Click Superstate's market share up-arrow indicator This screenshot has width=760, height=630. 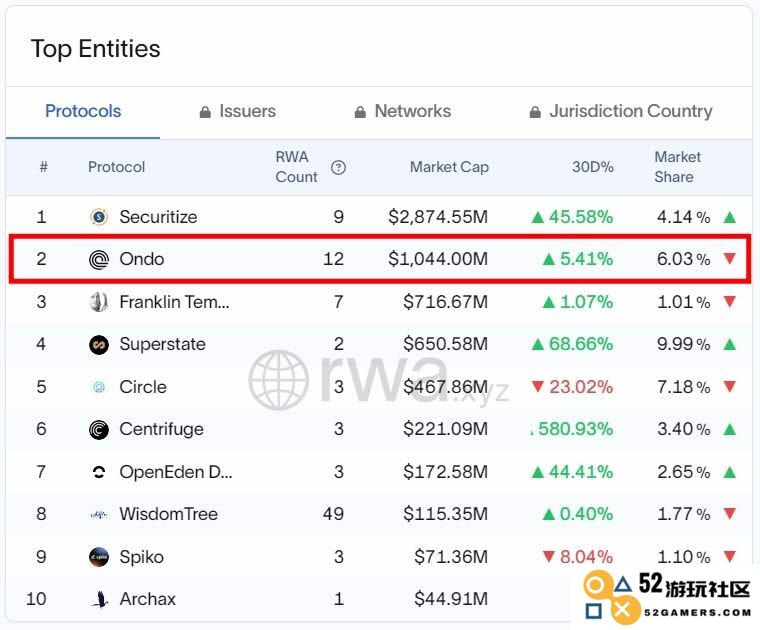(729, 344)
